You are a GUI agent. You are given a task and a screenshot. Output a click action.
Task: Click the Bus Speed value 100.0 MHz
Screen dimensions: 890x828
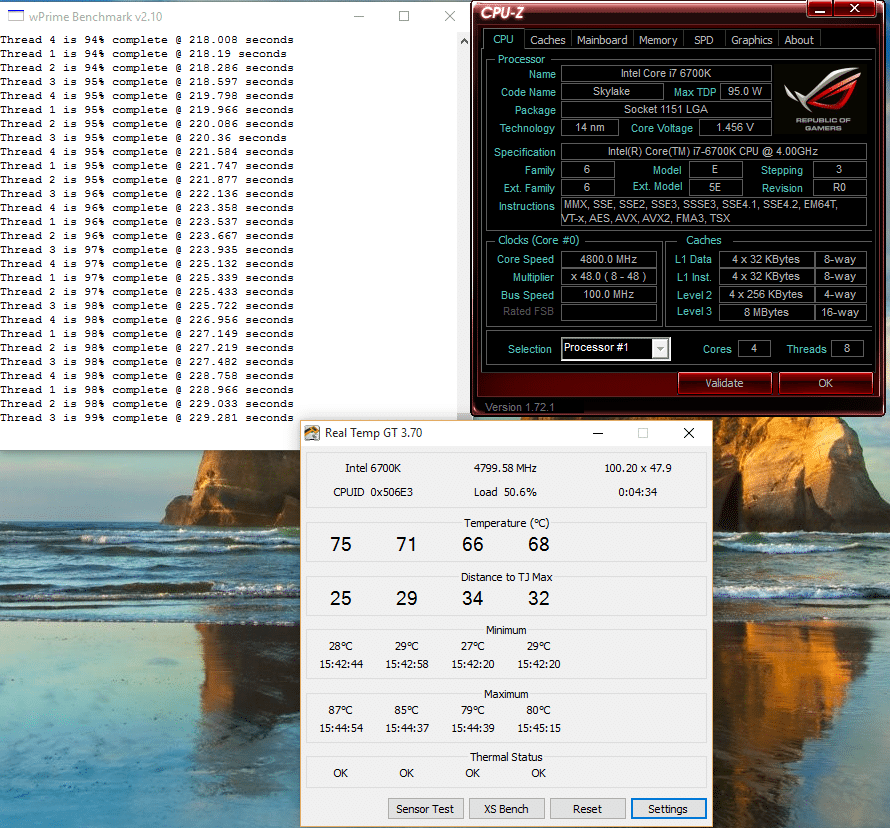coord(608,295)
